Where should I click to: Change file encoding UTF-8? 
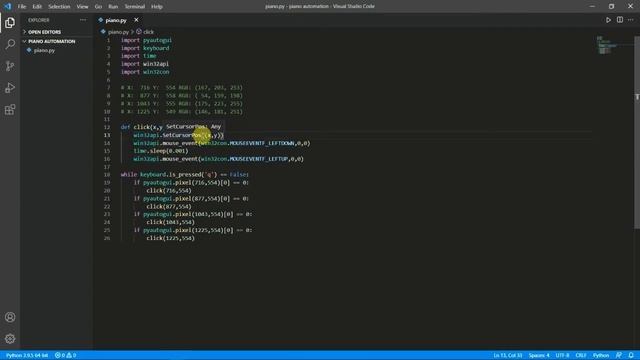tap(562, 355)
